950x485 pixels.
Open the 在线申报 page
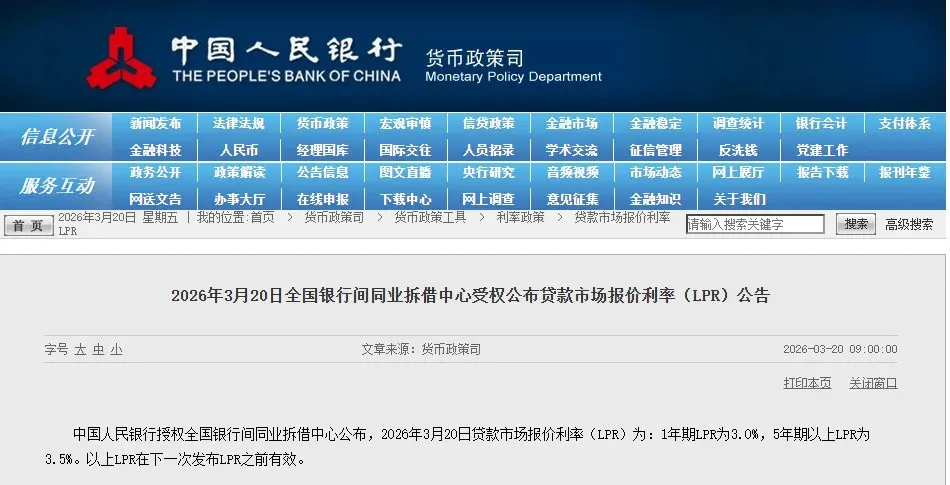tap(322, 199)
